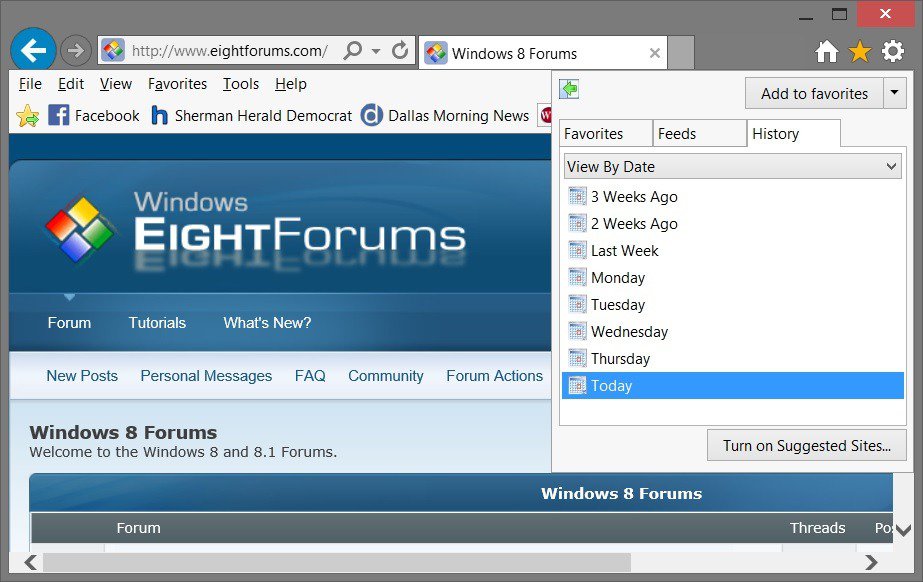This screenshot has height=582, width=923.
Task: Select the Windows 8 Forums browser tab
Action: tap(542, 53)
